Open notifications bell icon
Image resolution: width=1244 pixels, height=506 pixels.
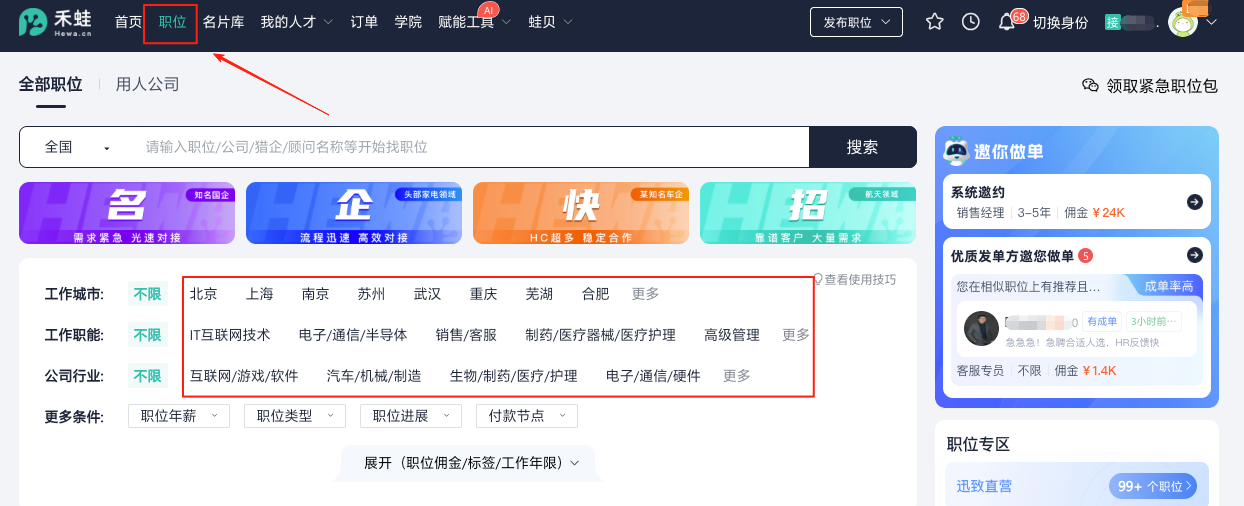pyautogui.click(x=1007, y=22)
